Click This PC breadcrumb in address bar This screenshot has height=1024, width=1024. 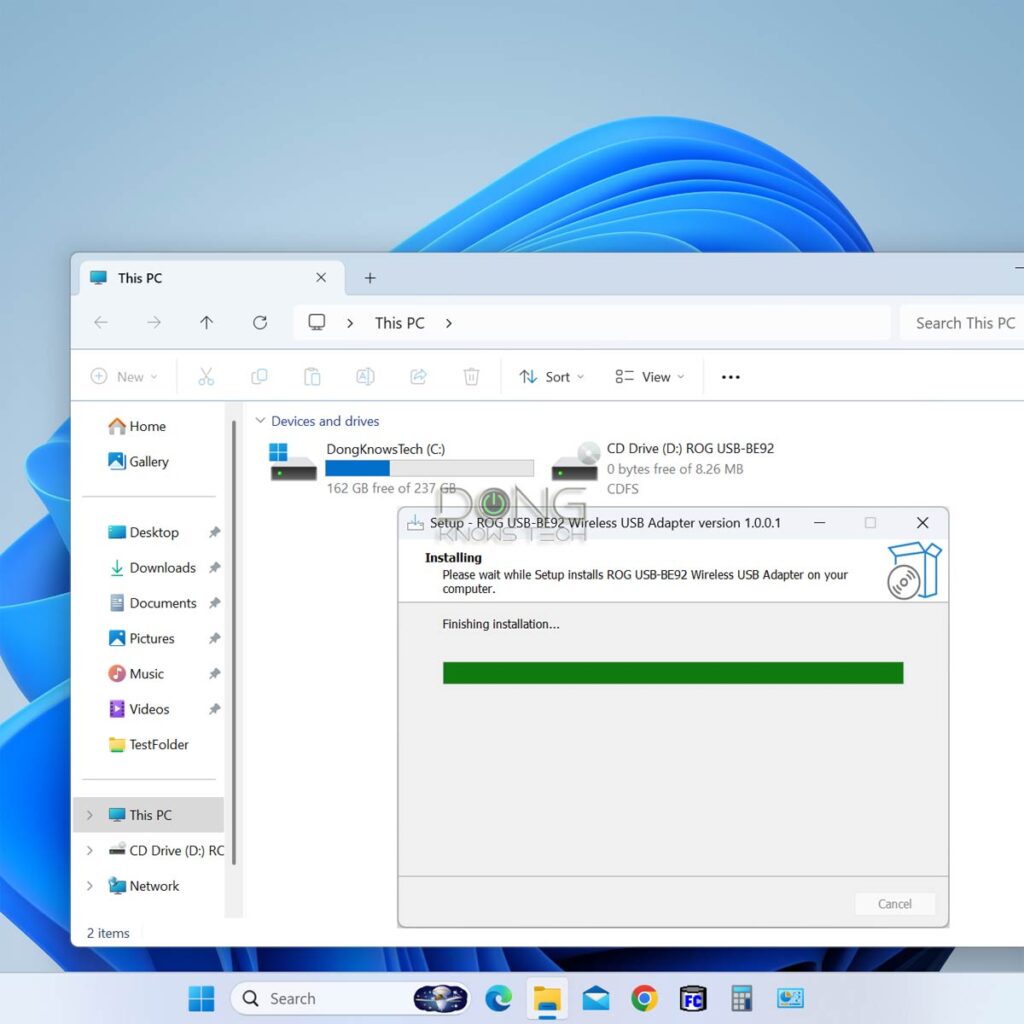(x=400, y=323)
